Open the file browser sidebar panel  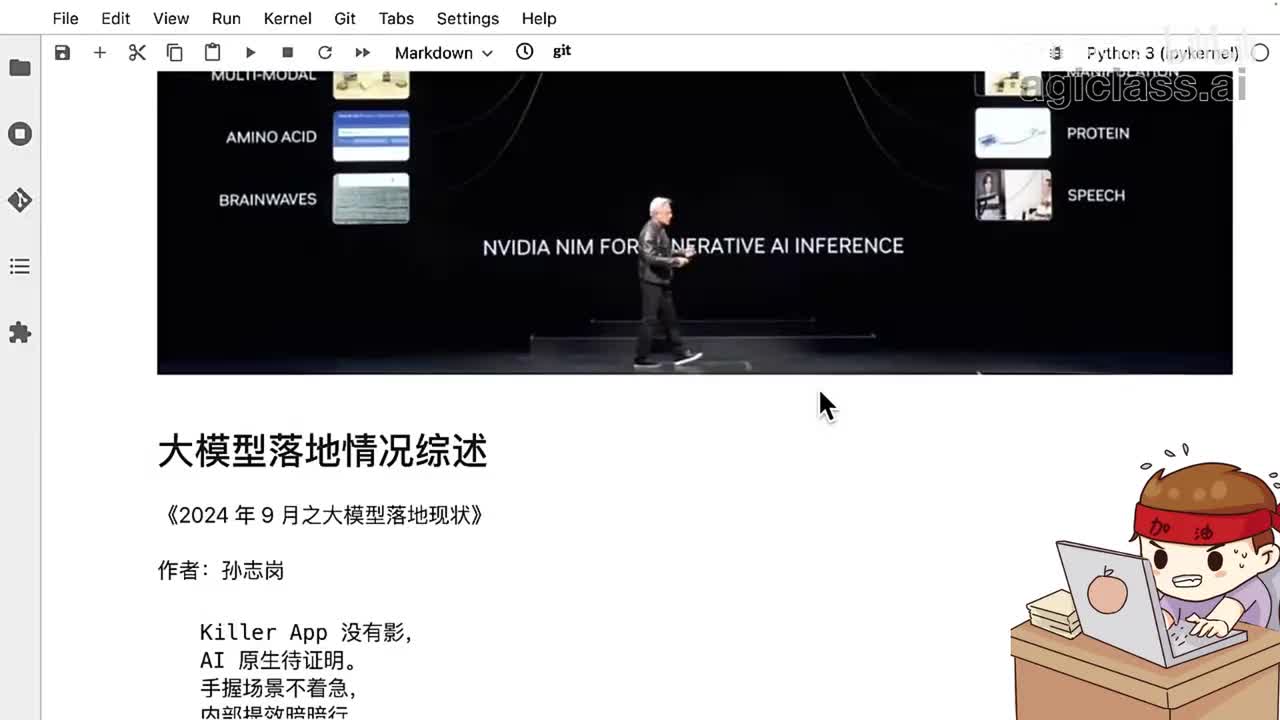point(20,68)
